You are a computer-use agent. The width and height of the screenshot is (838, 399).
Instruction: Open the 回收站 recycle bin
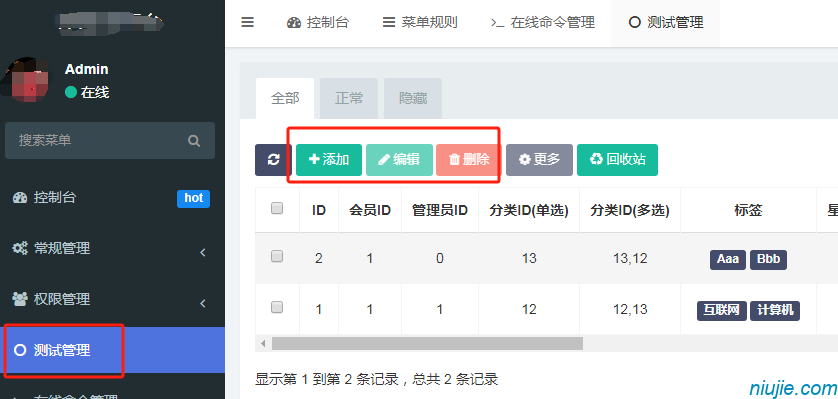pyautogui.click(x=617, y=160)
